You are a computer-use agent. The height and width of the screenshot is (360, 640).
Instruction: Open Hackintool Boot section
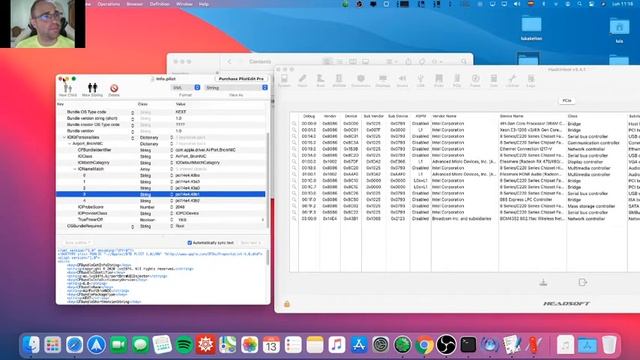point(320,80)
